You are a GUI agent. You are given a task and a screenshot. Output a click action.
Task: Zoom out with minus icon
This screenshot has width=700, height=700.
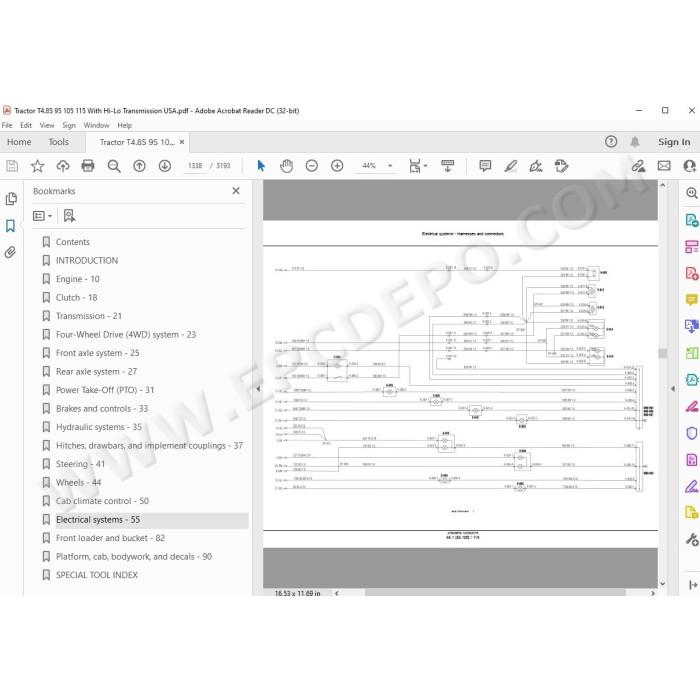point(312,166)
